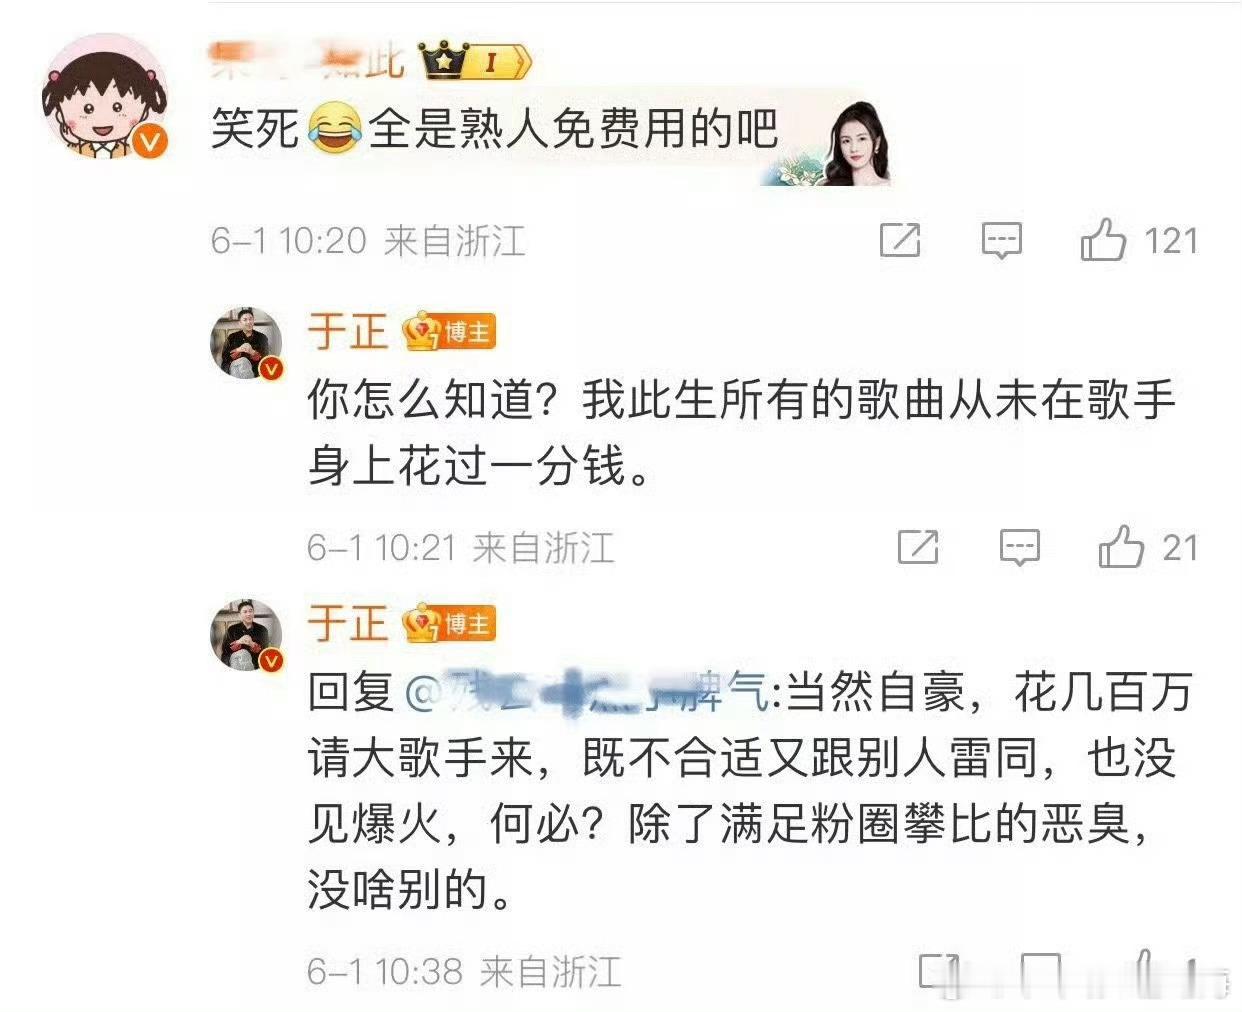This screenshot has height=1012, width=1242.
Task: Open the Chibi Maruko cartoon avatar profile
Action: click(x=105, y=100)
